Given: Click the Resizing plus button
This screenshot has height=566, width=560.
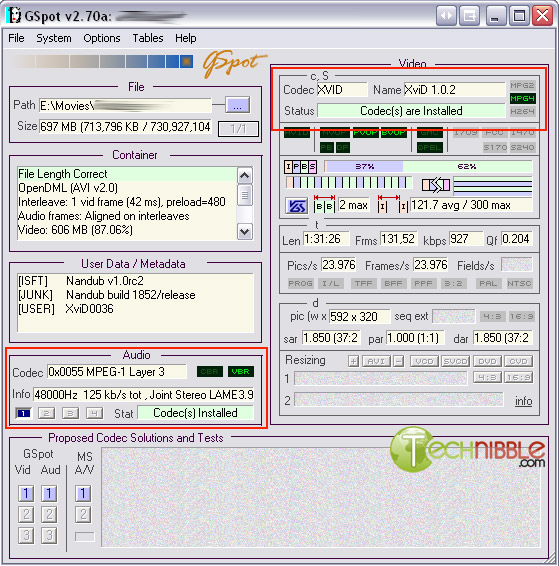Looking at the screenshot, I should pos(353,361).
